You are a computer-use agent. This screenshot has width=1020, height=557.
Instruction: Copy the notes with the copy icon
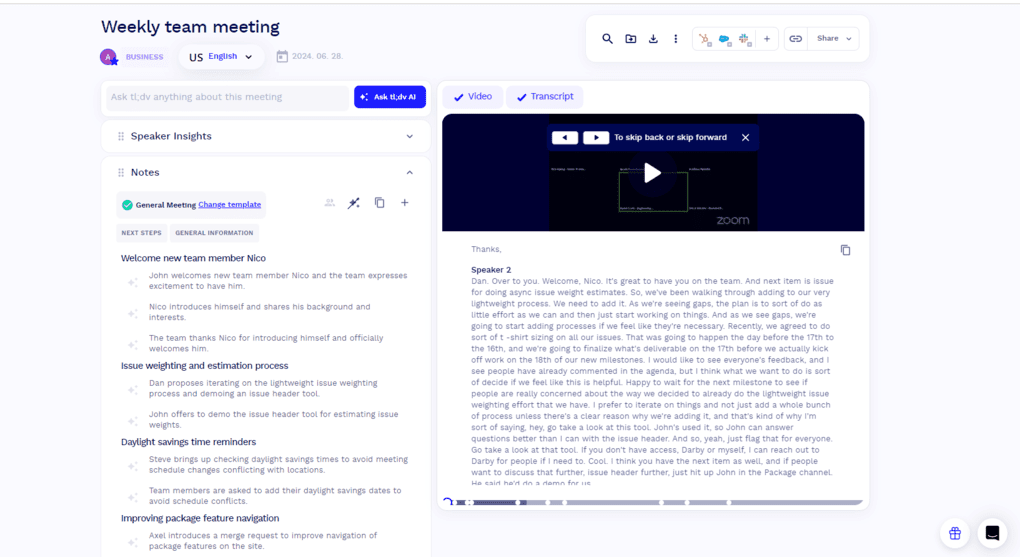379,203
